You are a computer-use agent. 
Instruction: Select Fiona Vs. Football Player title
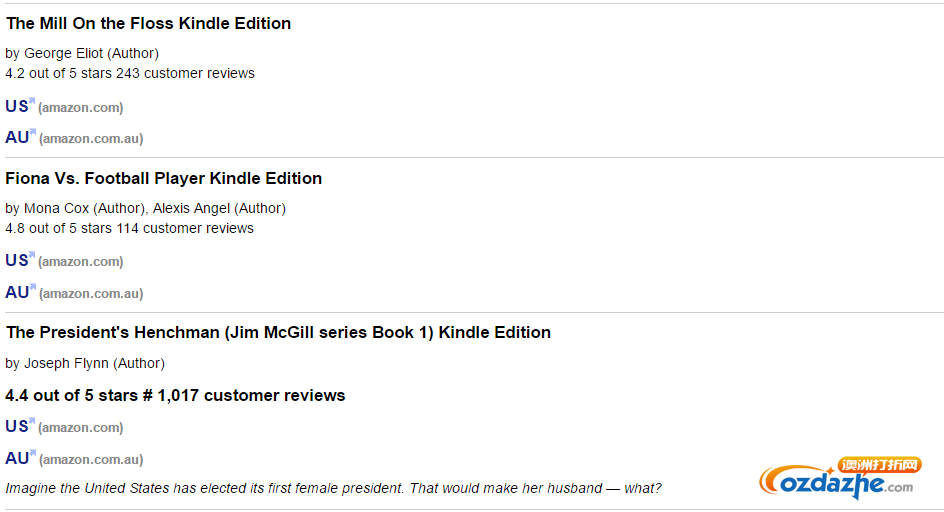coord(164,178)
